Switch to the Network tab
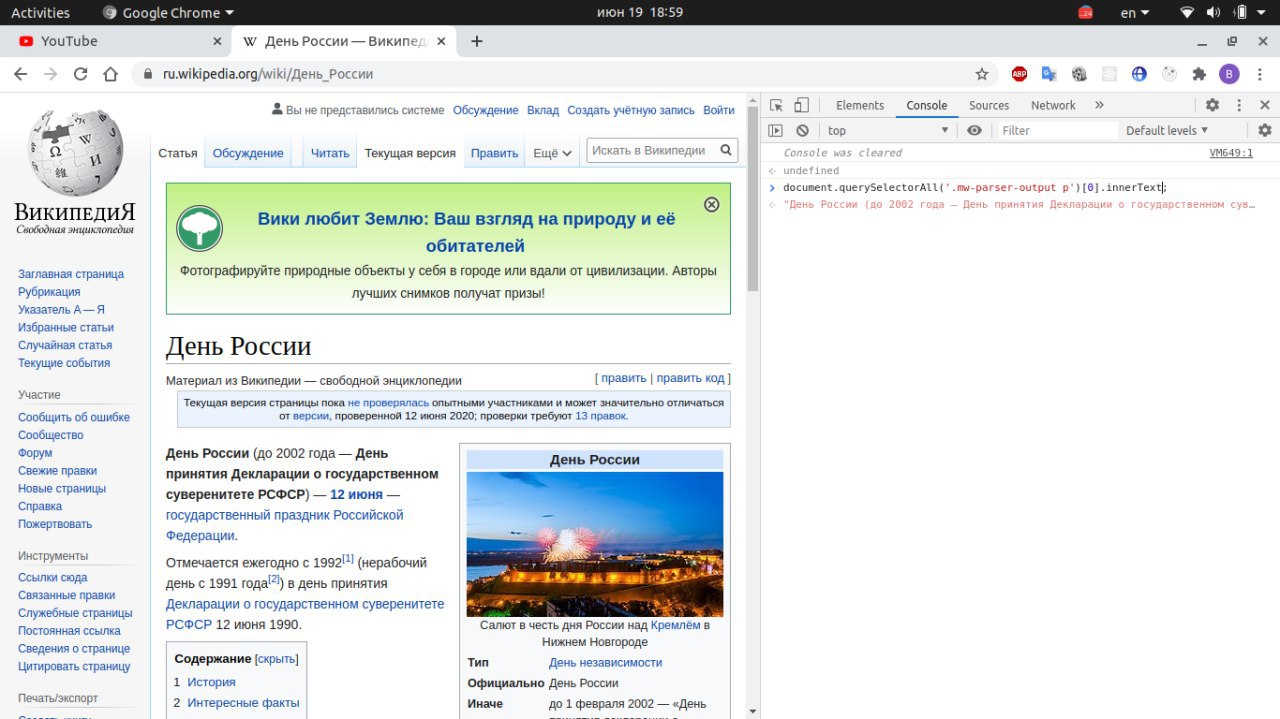Image resolution: width=1280 pixels, height=719 pixels. 1053,105
